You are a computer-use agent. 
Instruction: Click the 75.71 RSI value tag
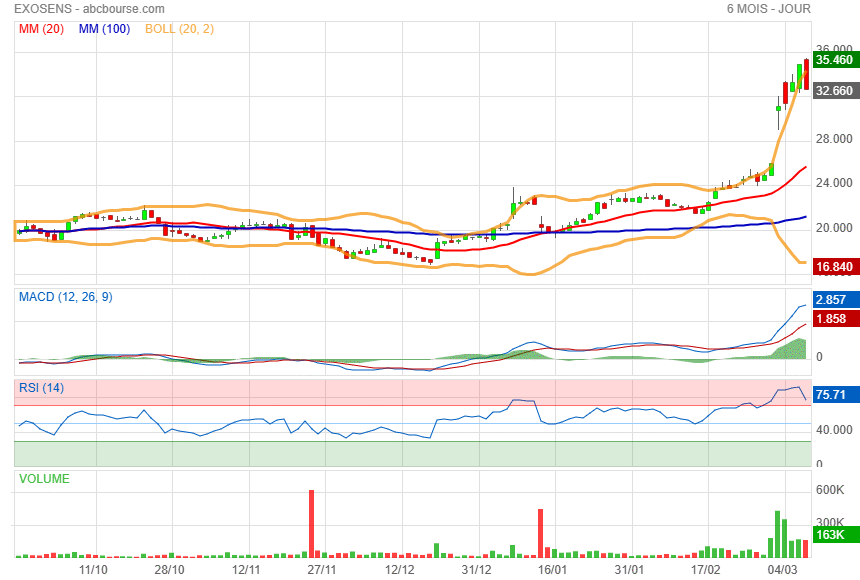(835, 395)
